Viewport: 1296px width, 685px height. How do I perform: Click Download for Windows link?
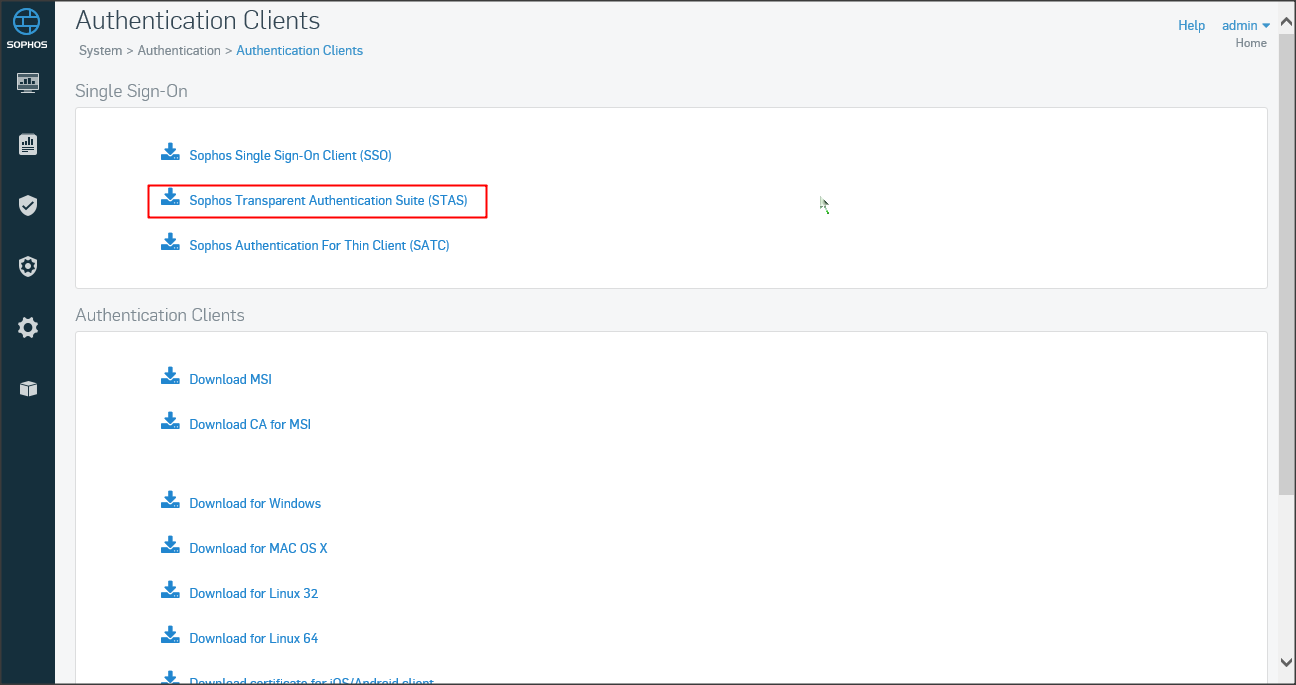point(255,504)
